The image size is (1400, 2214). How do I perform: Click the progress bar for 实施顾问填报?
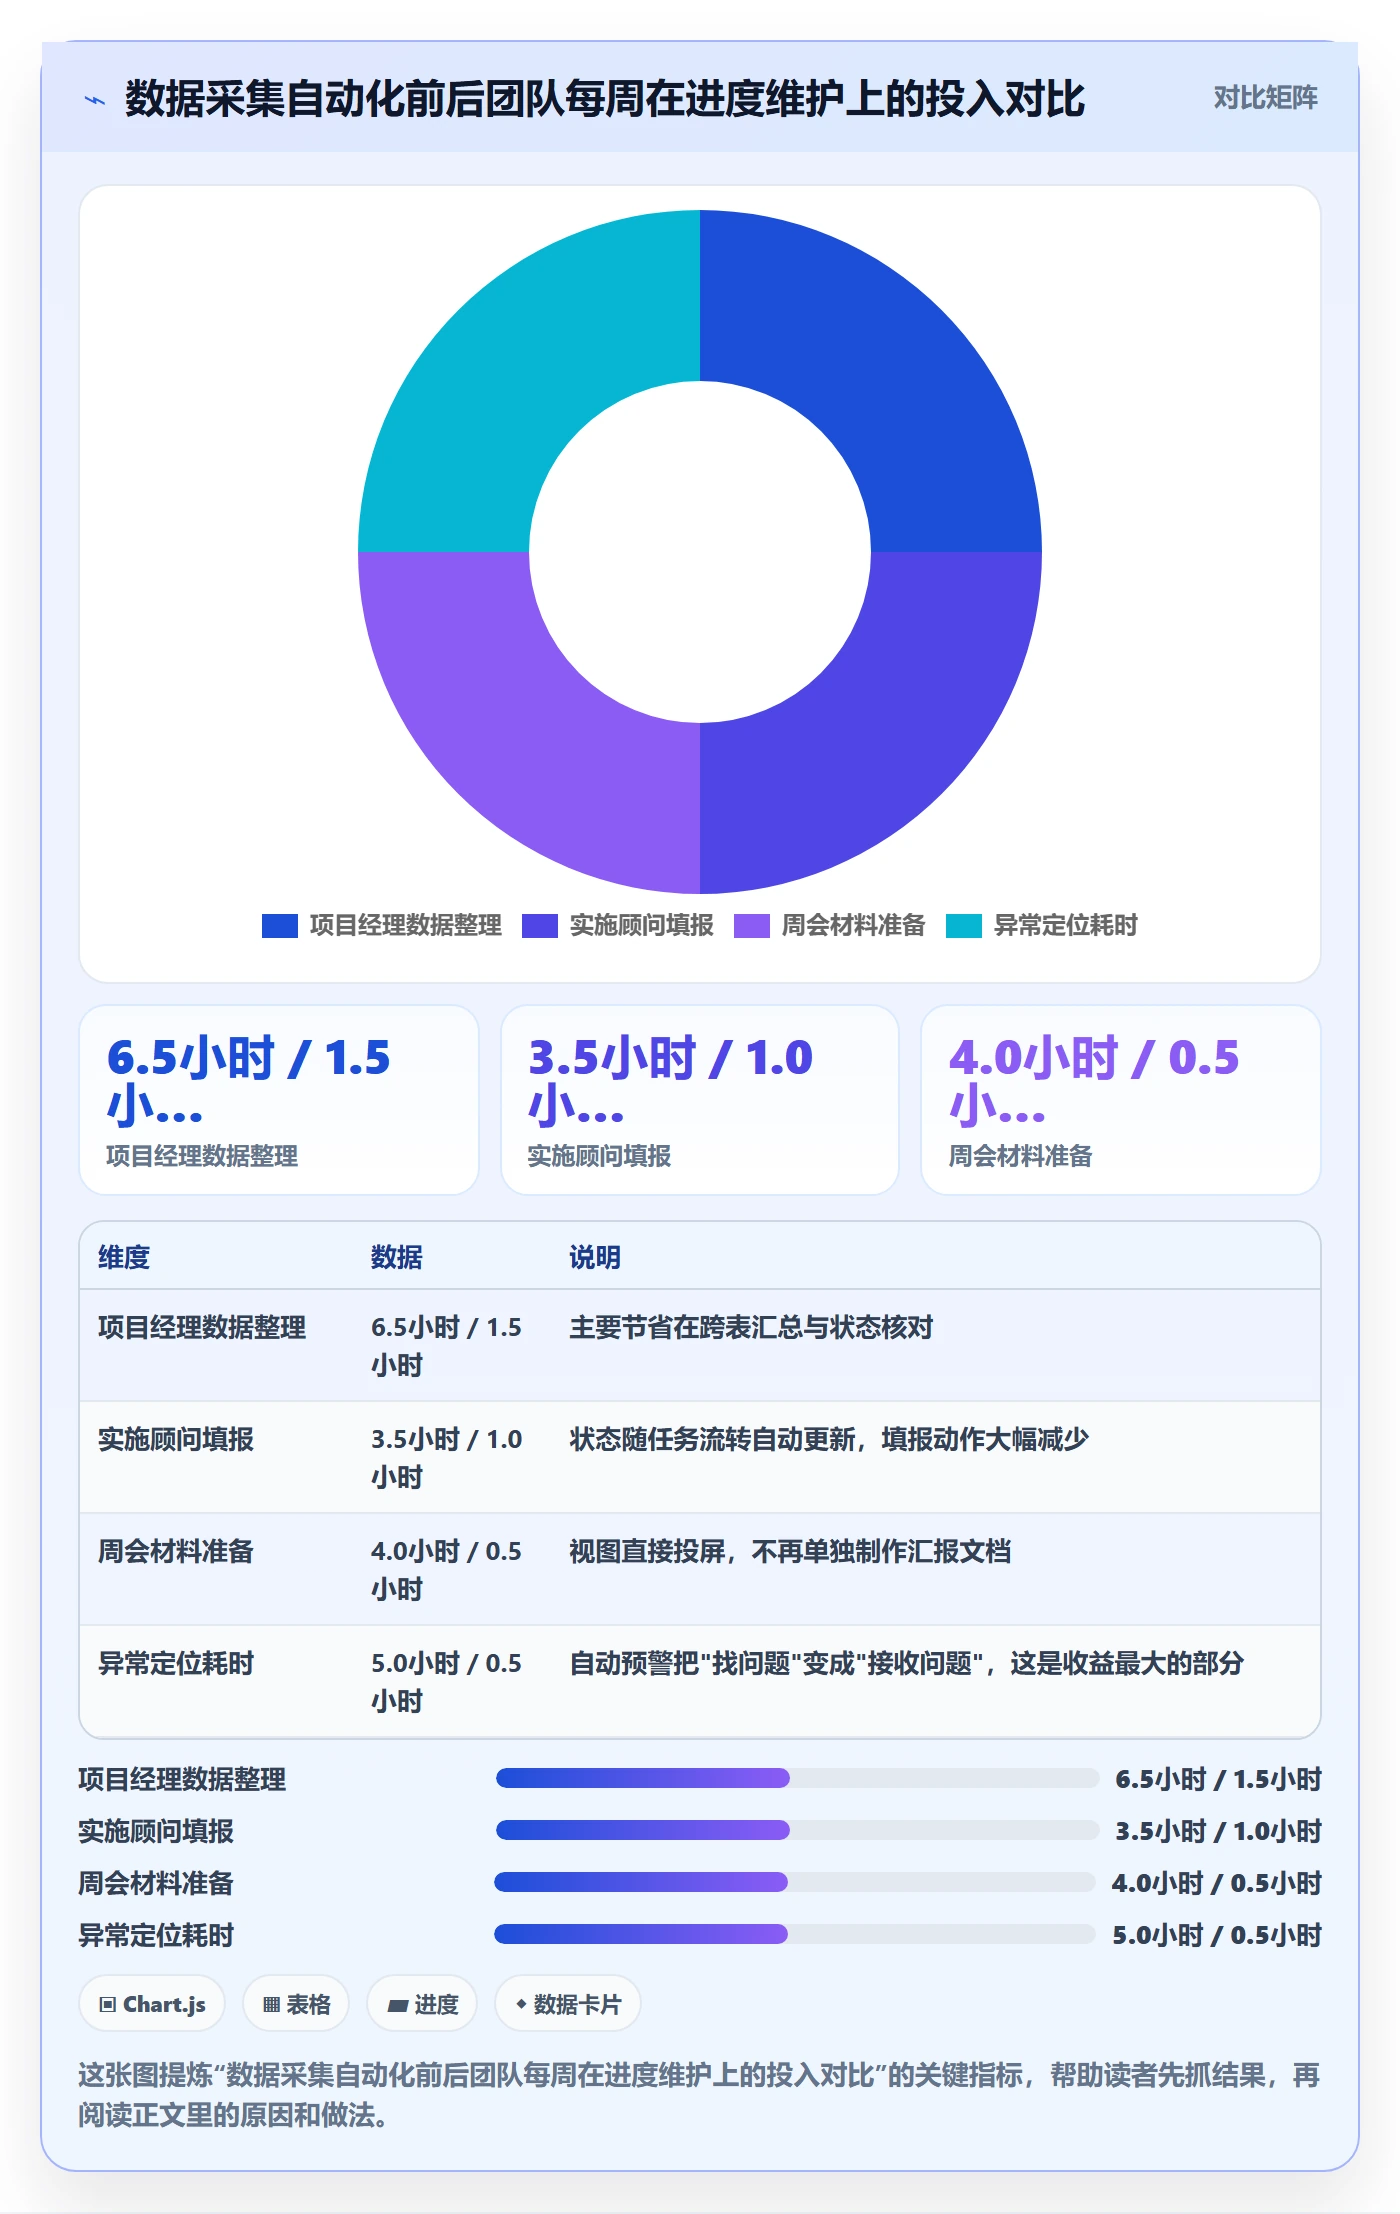click(x=797, y=1830)
